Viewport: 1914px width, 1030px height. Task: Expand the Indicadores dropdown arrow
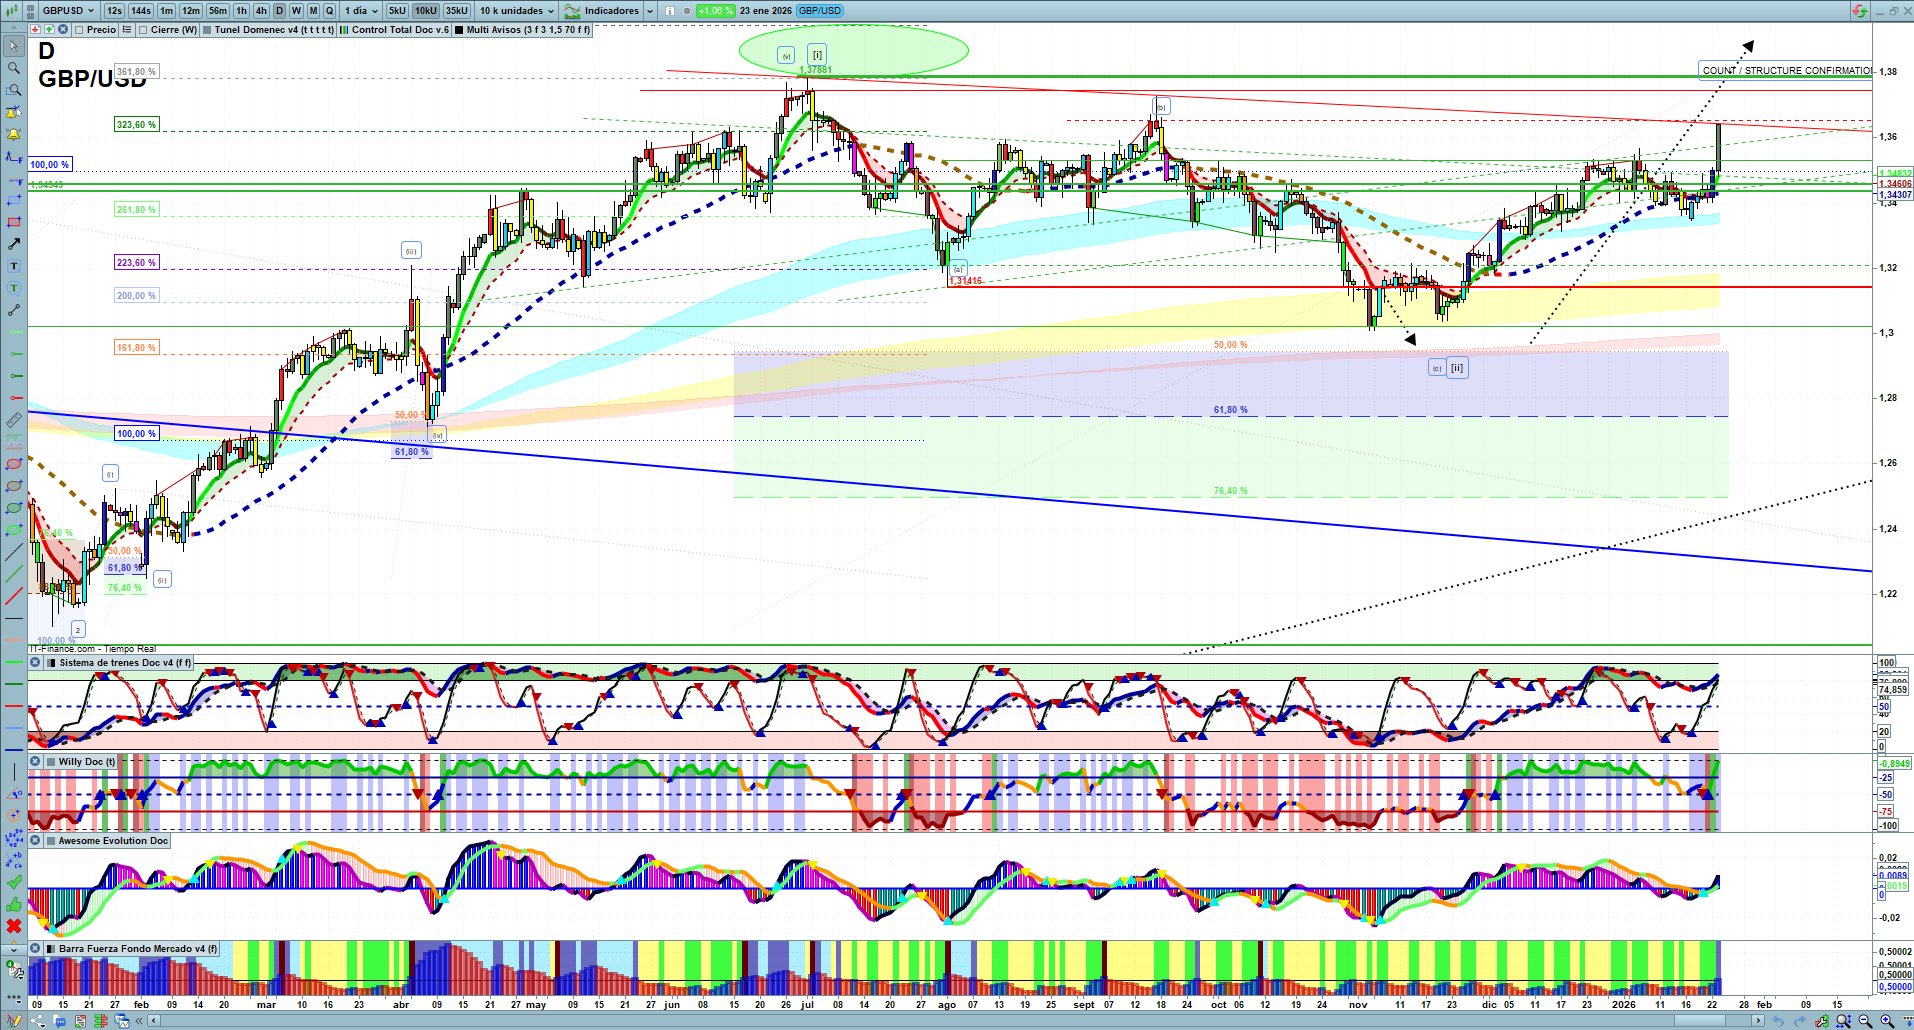pos(650,11)
